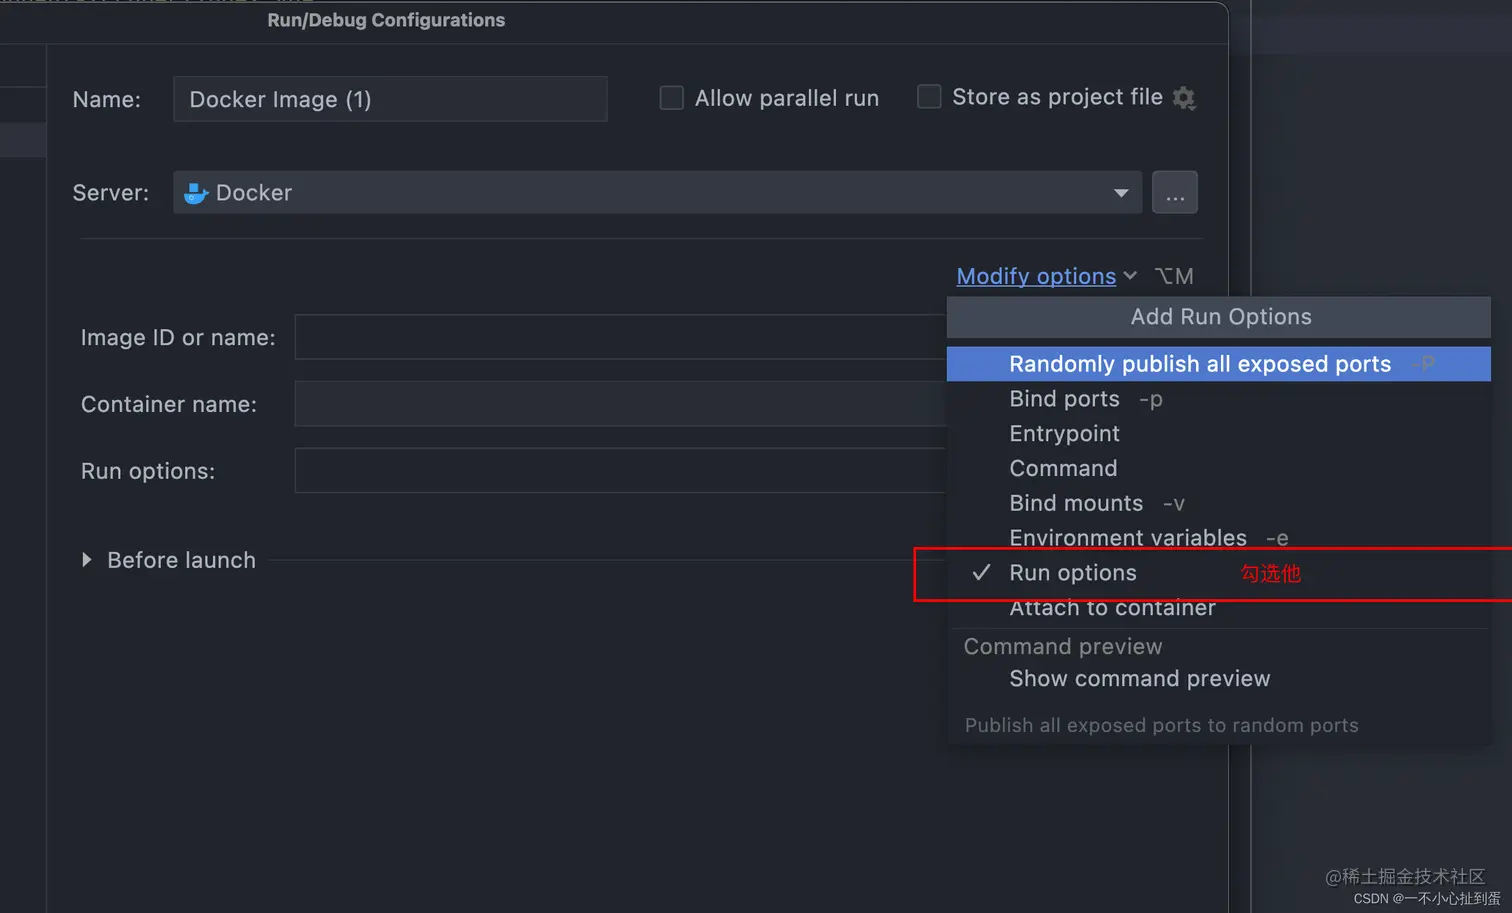
Task: Click the Container name input field
Action: click(620, 404)
